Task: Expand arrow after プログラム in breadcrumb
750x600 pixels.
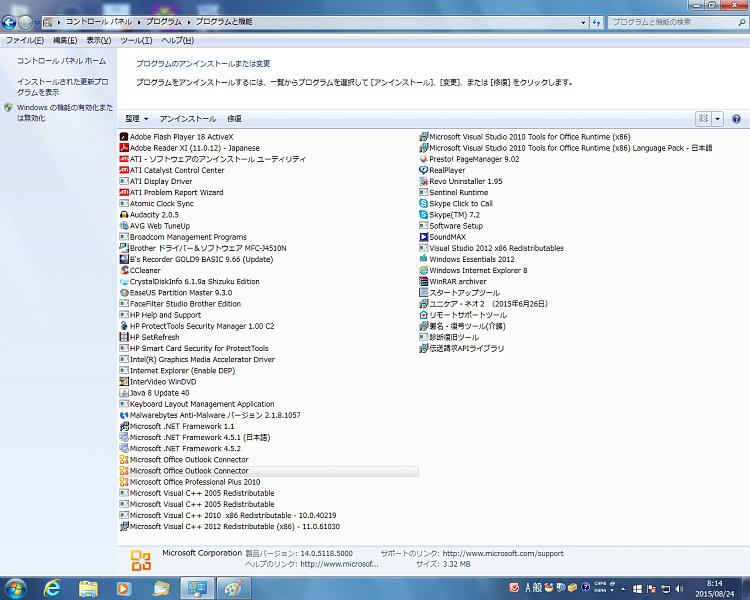Action: point(189,22)
